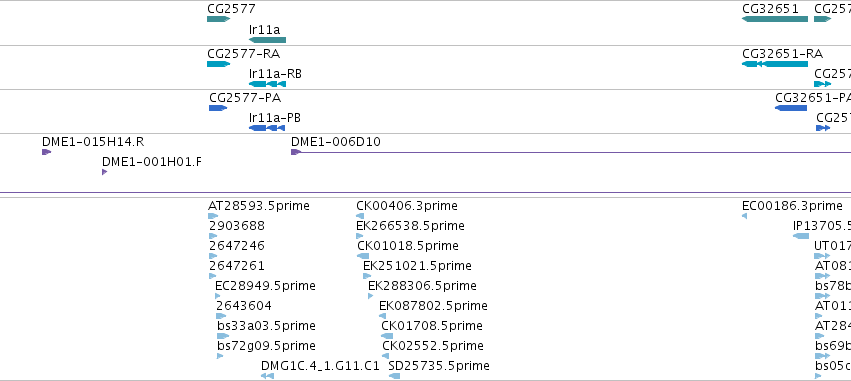851x381 pixels.
Task: Click the DMG1C.4_1.G11.C1 double arrow glyph
Action: [267, 376]
